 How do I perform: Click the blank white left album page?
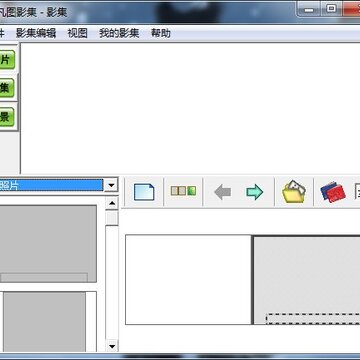click(x=188, y=279)
